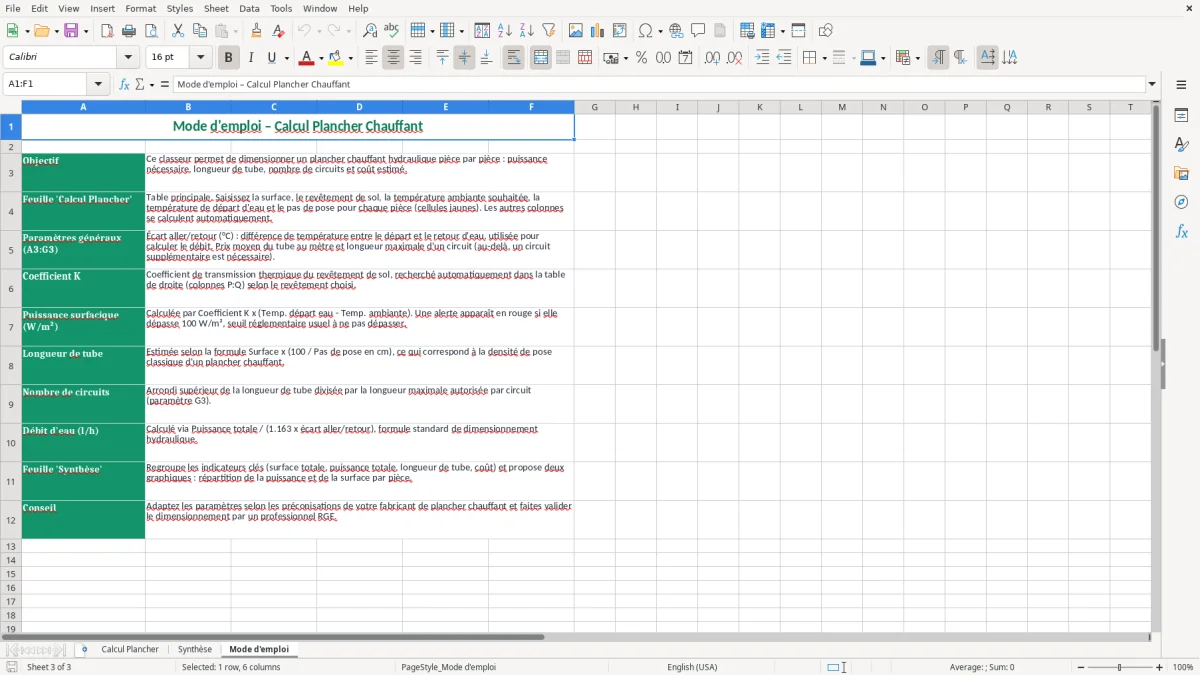The width and height of the screenshot is (1200, 675).
Task: Click the zoom out minus button
Action: [1081, 667]
